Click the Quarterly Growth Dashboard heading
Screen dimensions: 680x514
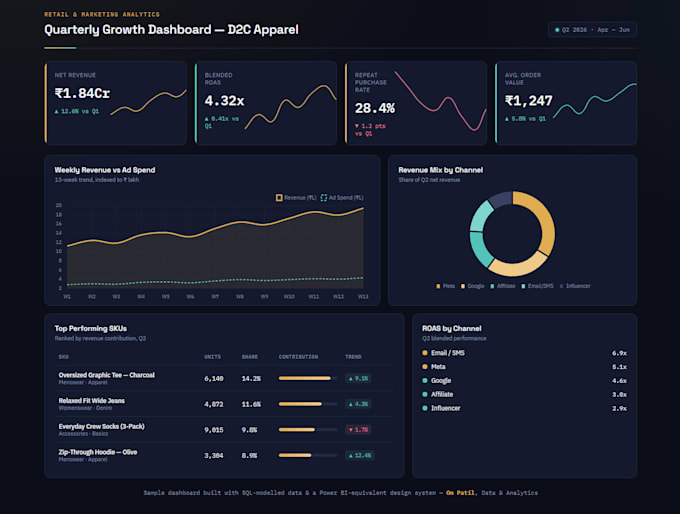click(171, 30)
